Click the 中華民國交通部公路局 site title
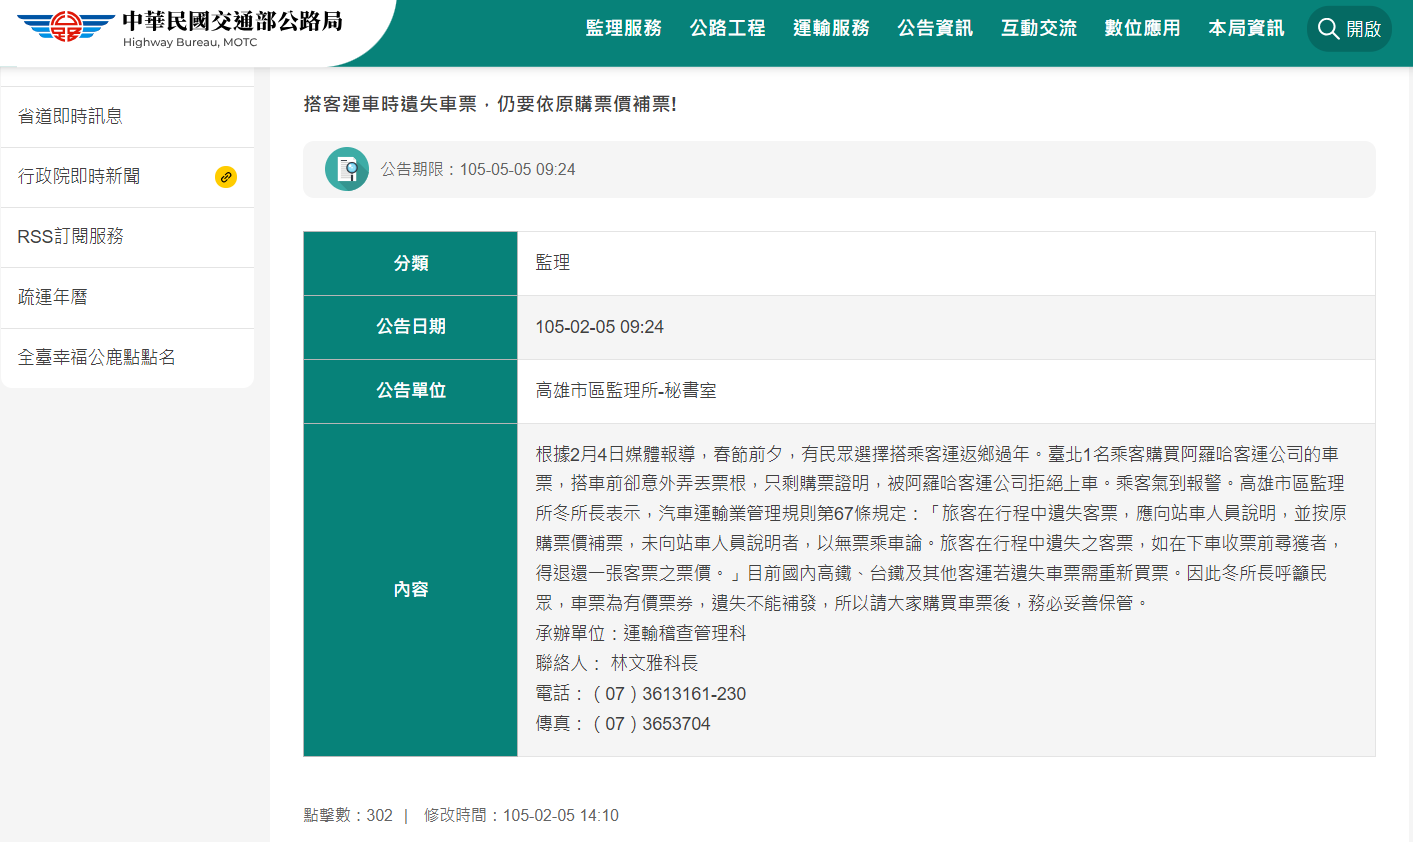The height and width of the screenshot is (842, 1413). pos(232,21)
